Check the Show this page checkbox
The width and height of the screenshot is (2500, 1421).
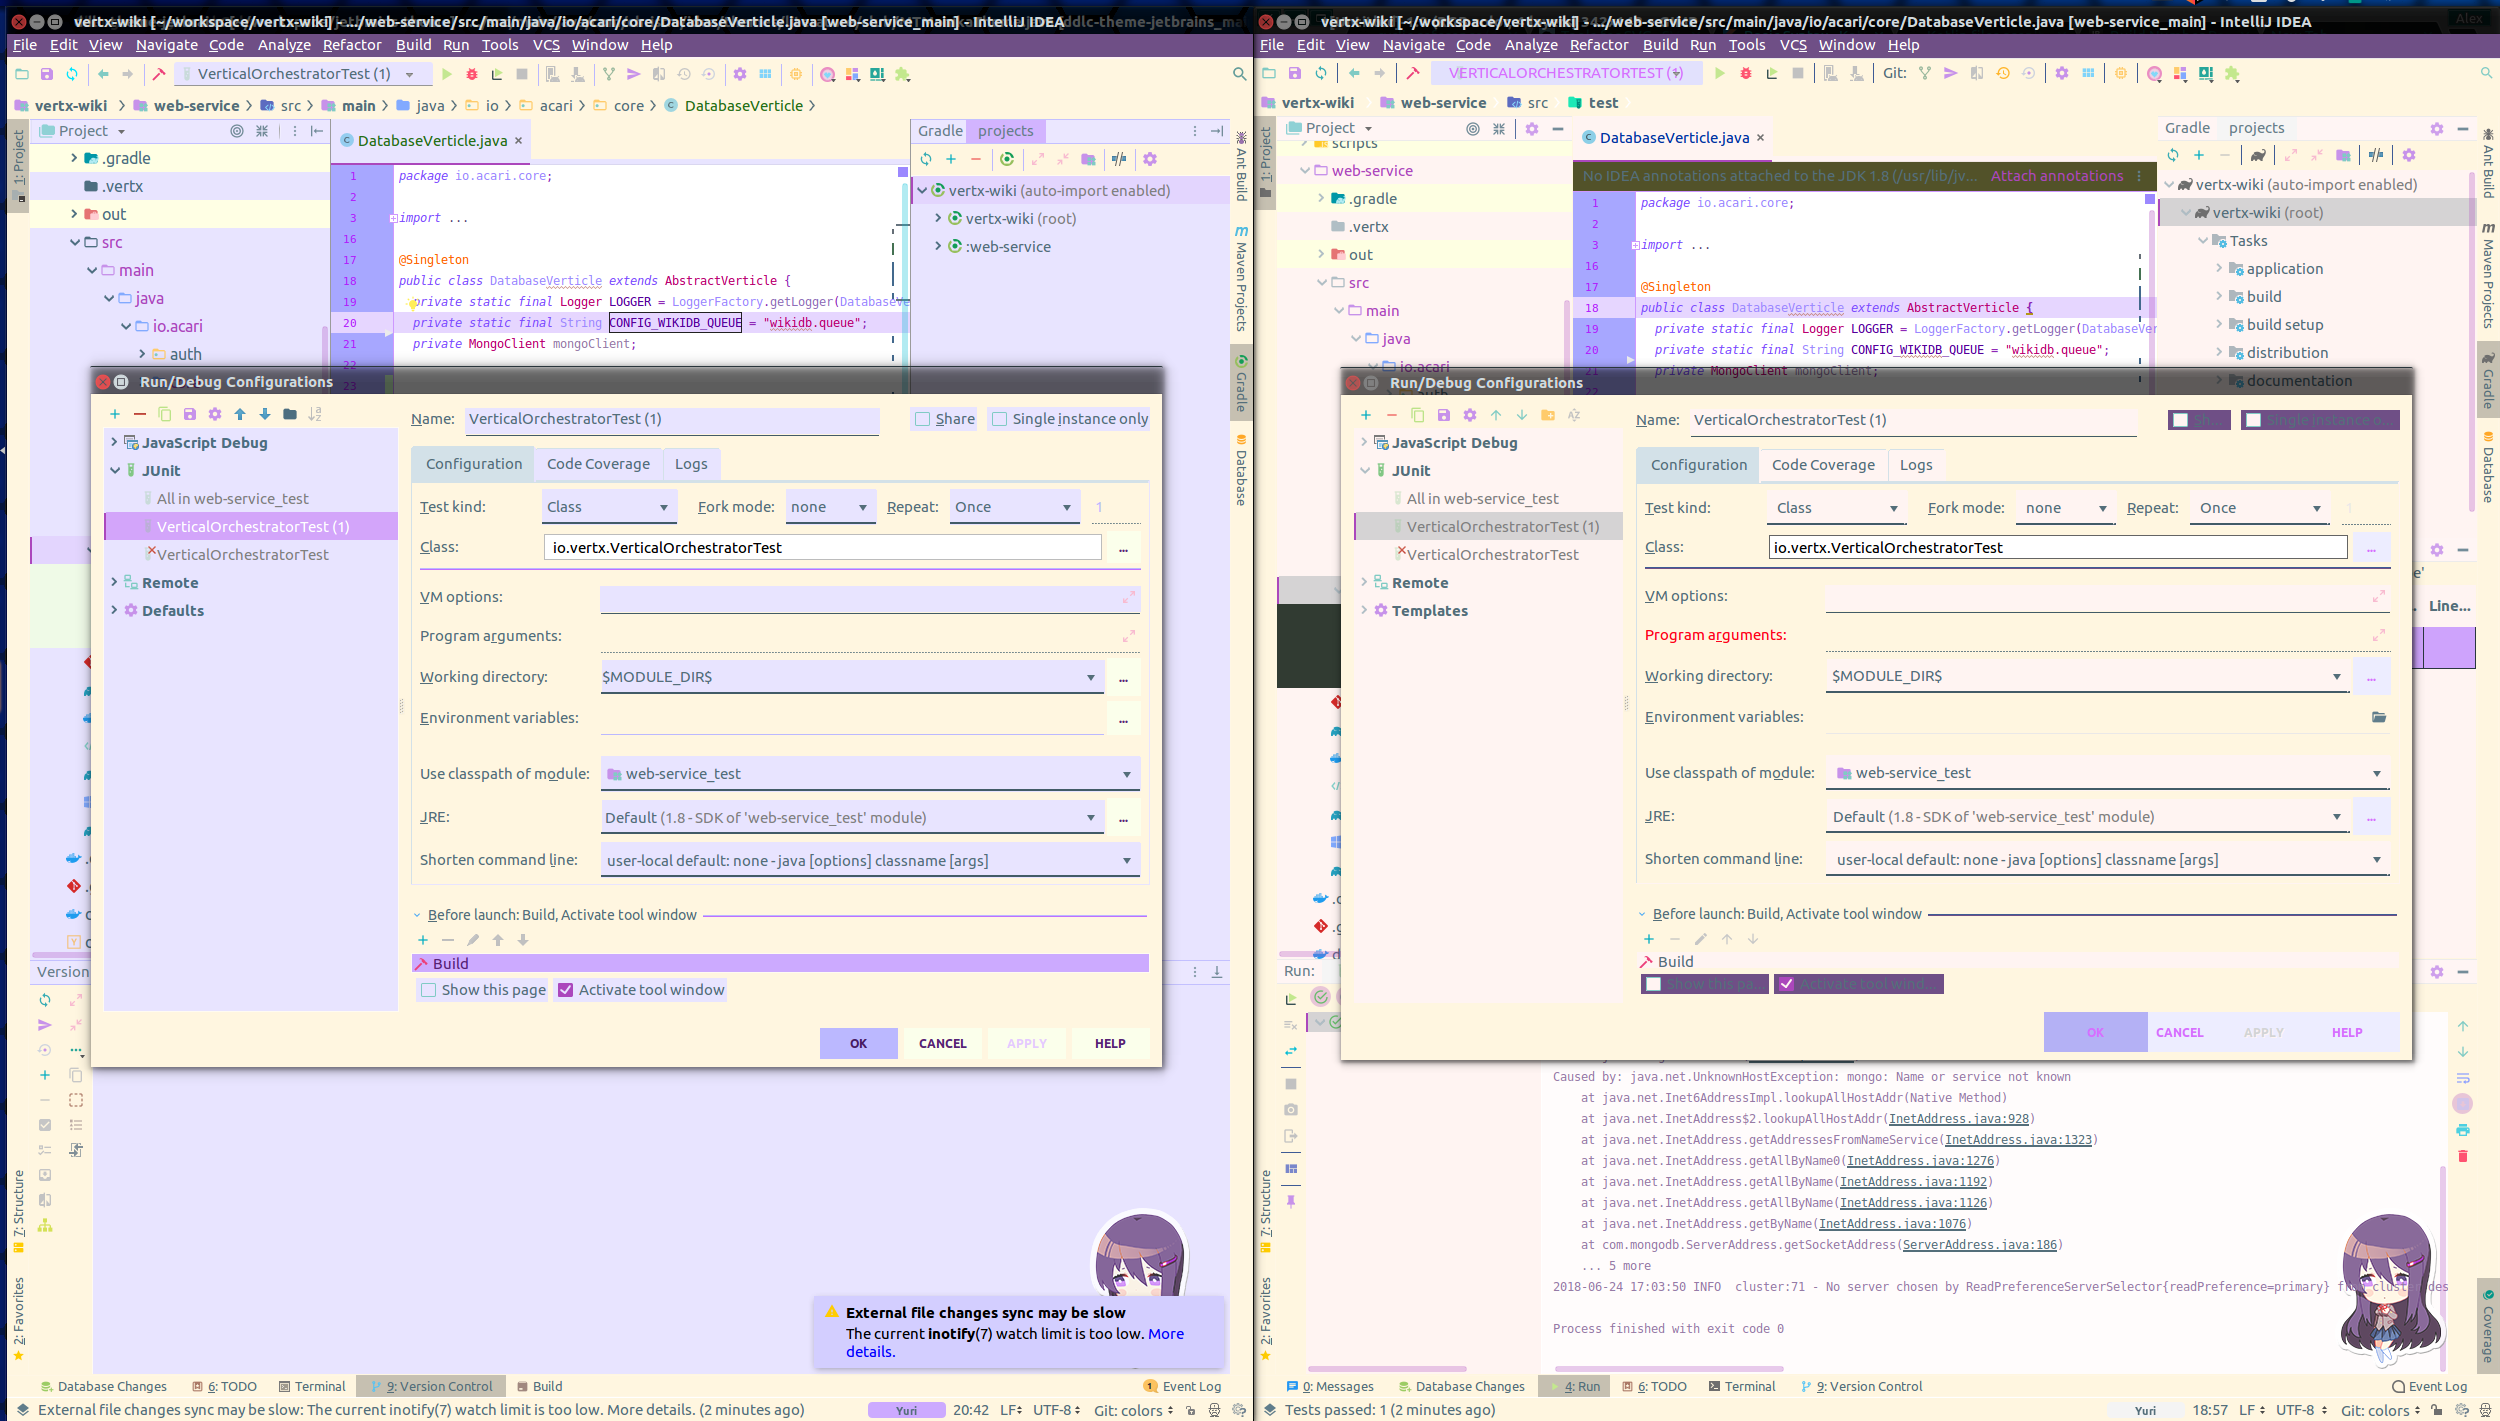(430, 990)
